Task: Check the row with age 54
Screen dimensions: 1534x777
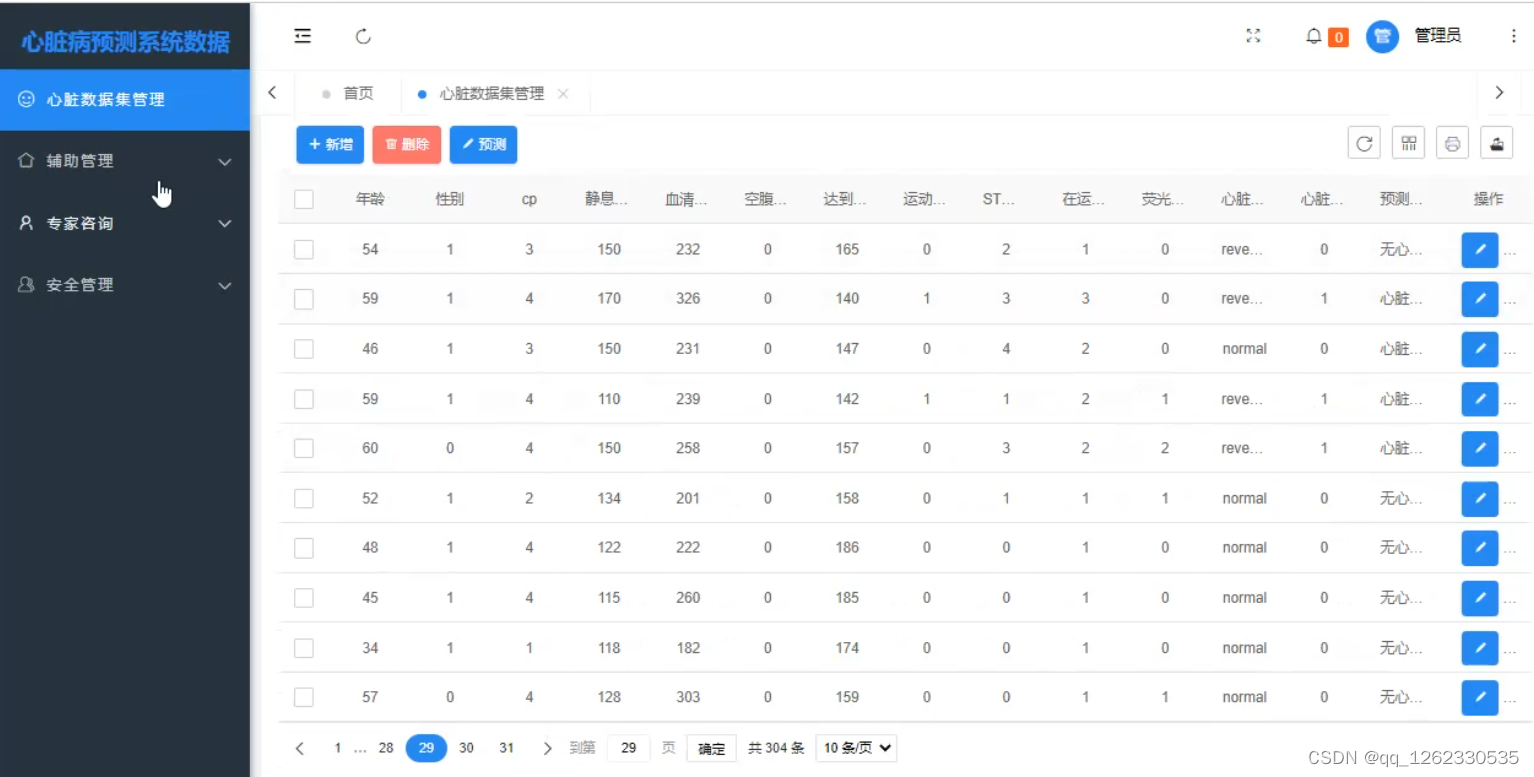Action: pos(304,249)
